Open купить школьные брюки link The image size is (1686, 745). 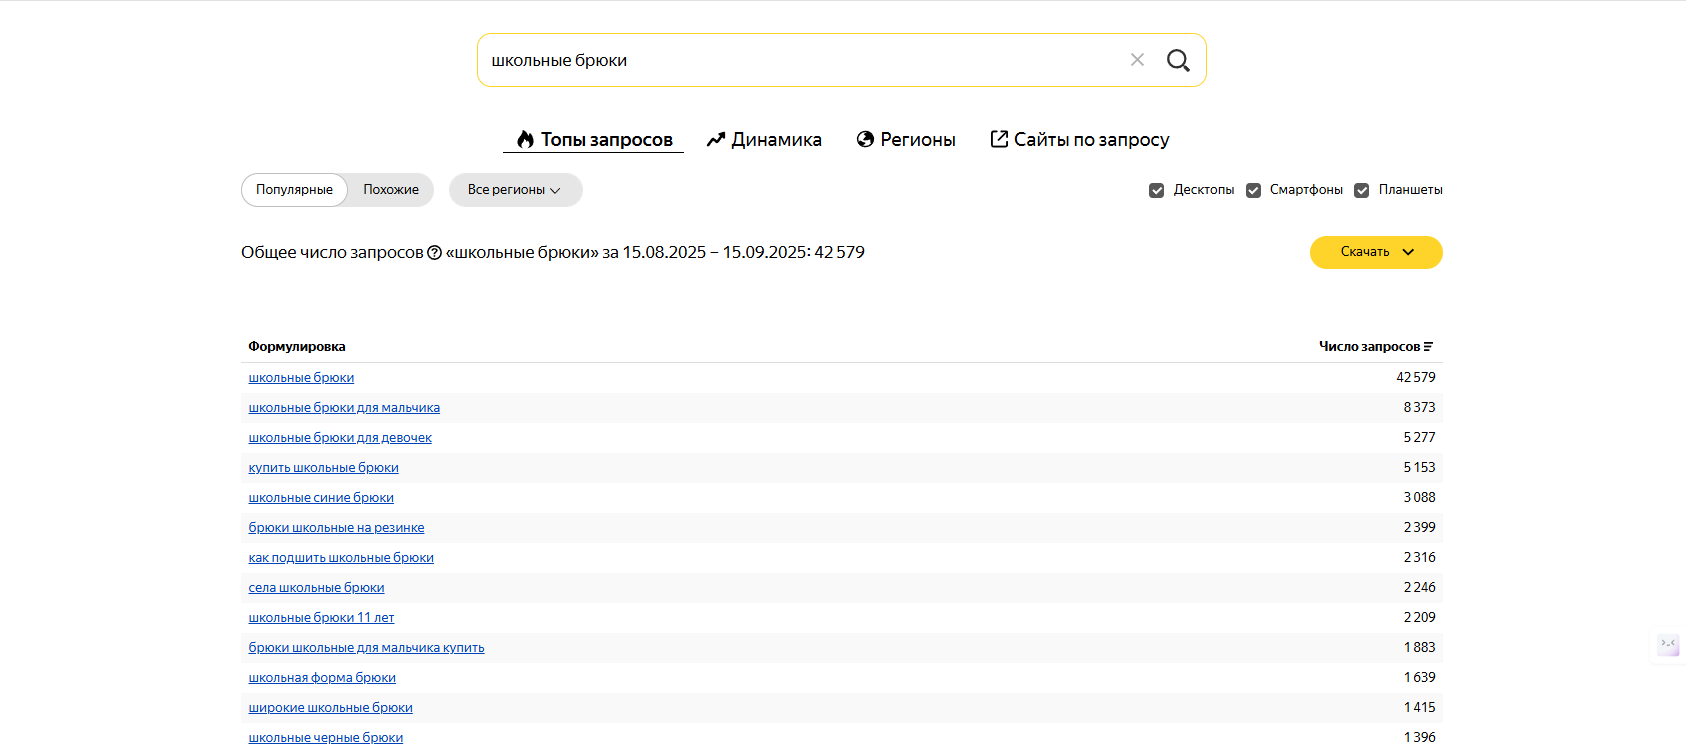click(x=323, y=468)
